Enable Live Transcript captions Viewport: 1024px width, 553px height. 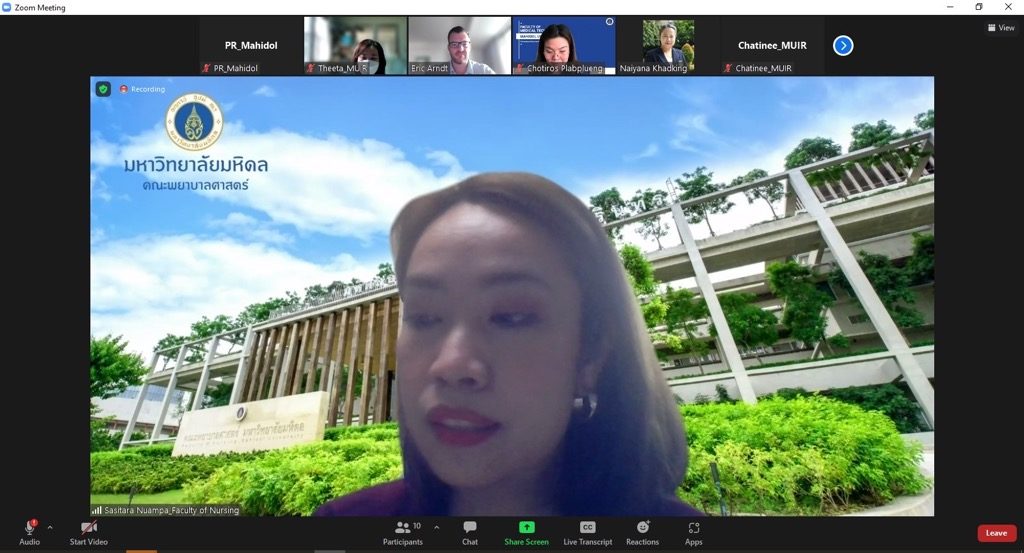point(587,528)
